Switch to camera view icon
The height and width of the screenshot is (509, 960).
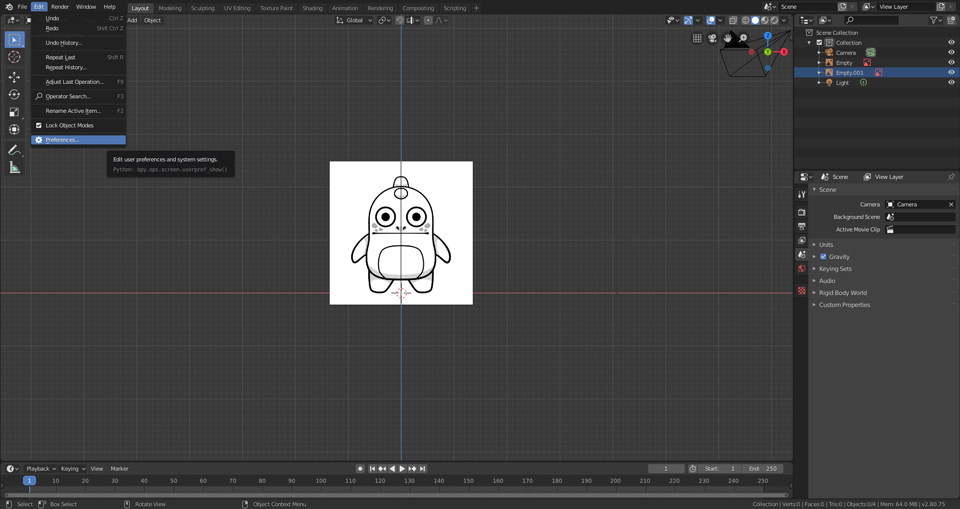click(x=712, y=38)
